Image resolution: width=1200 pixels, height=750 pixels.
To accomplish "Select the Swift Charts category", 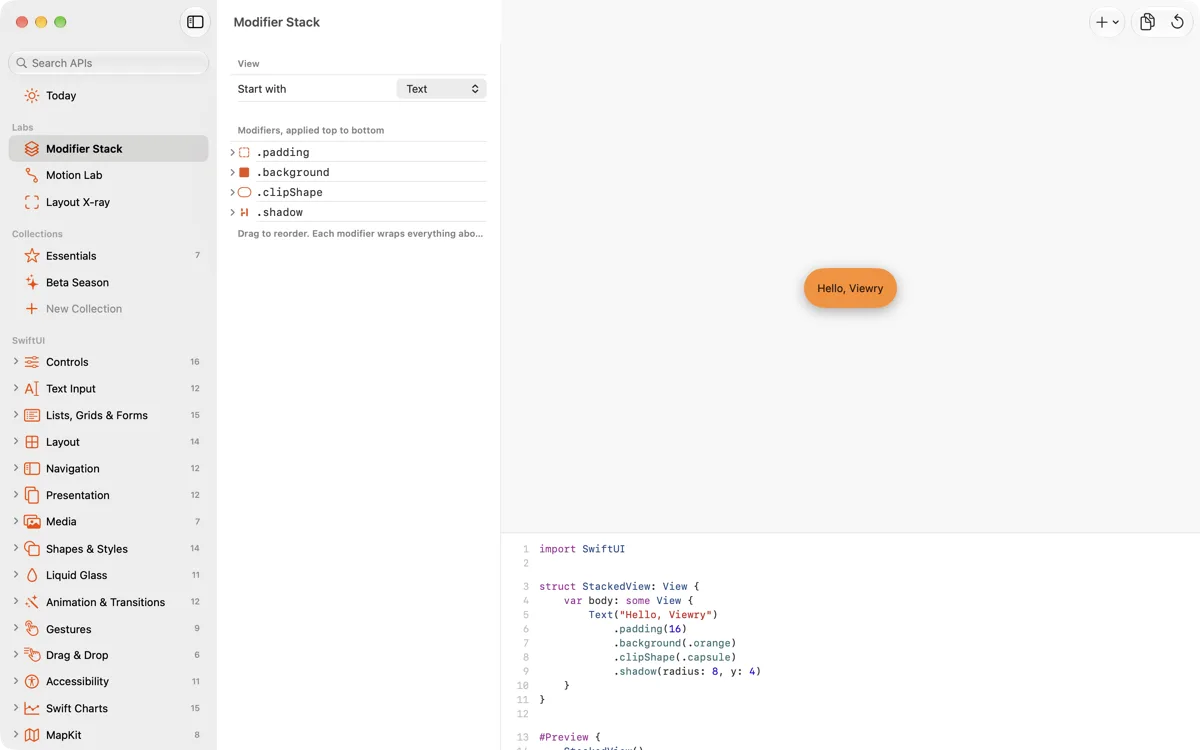I will [109, 708].
